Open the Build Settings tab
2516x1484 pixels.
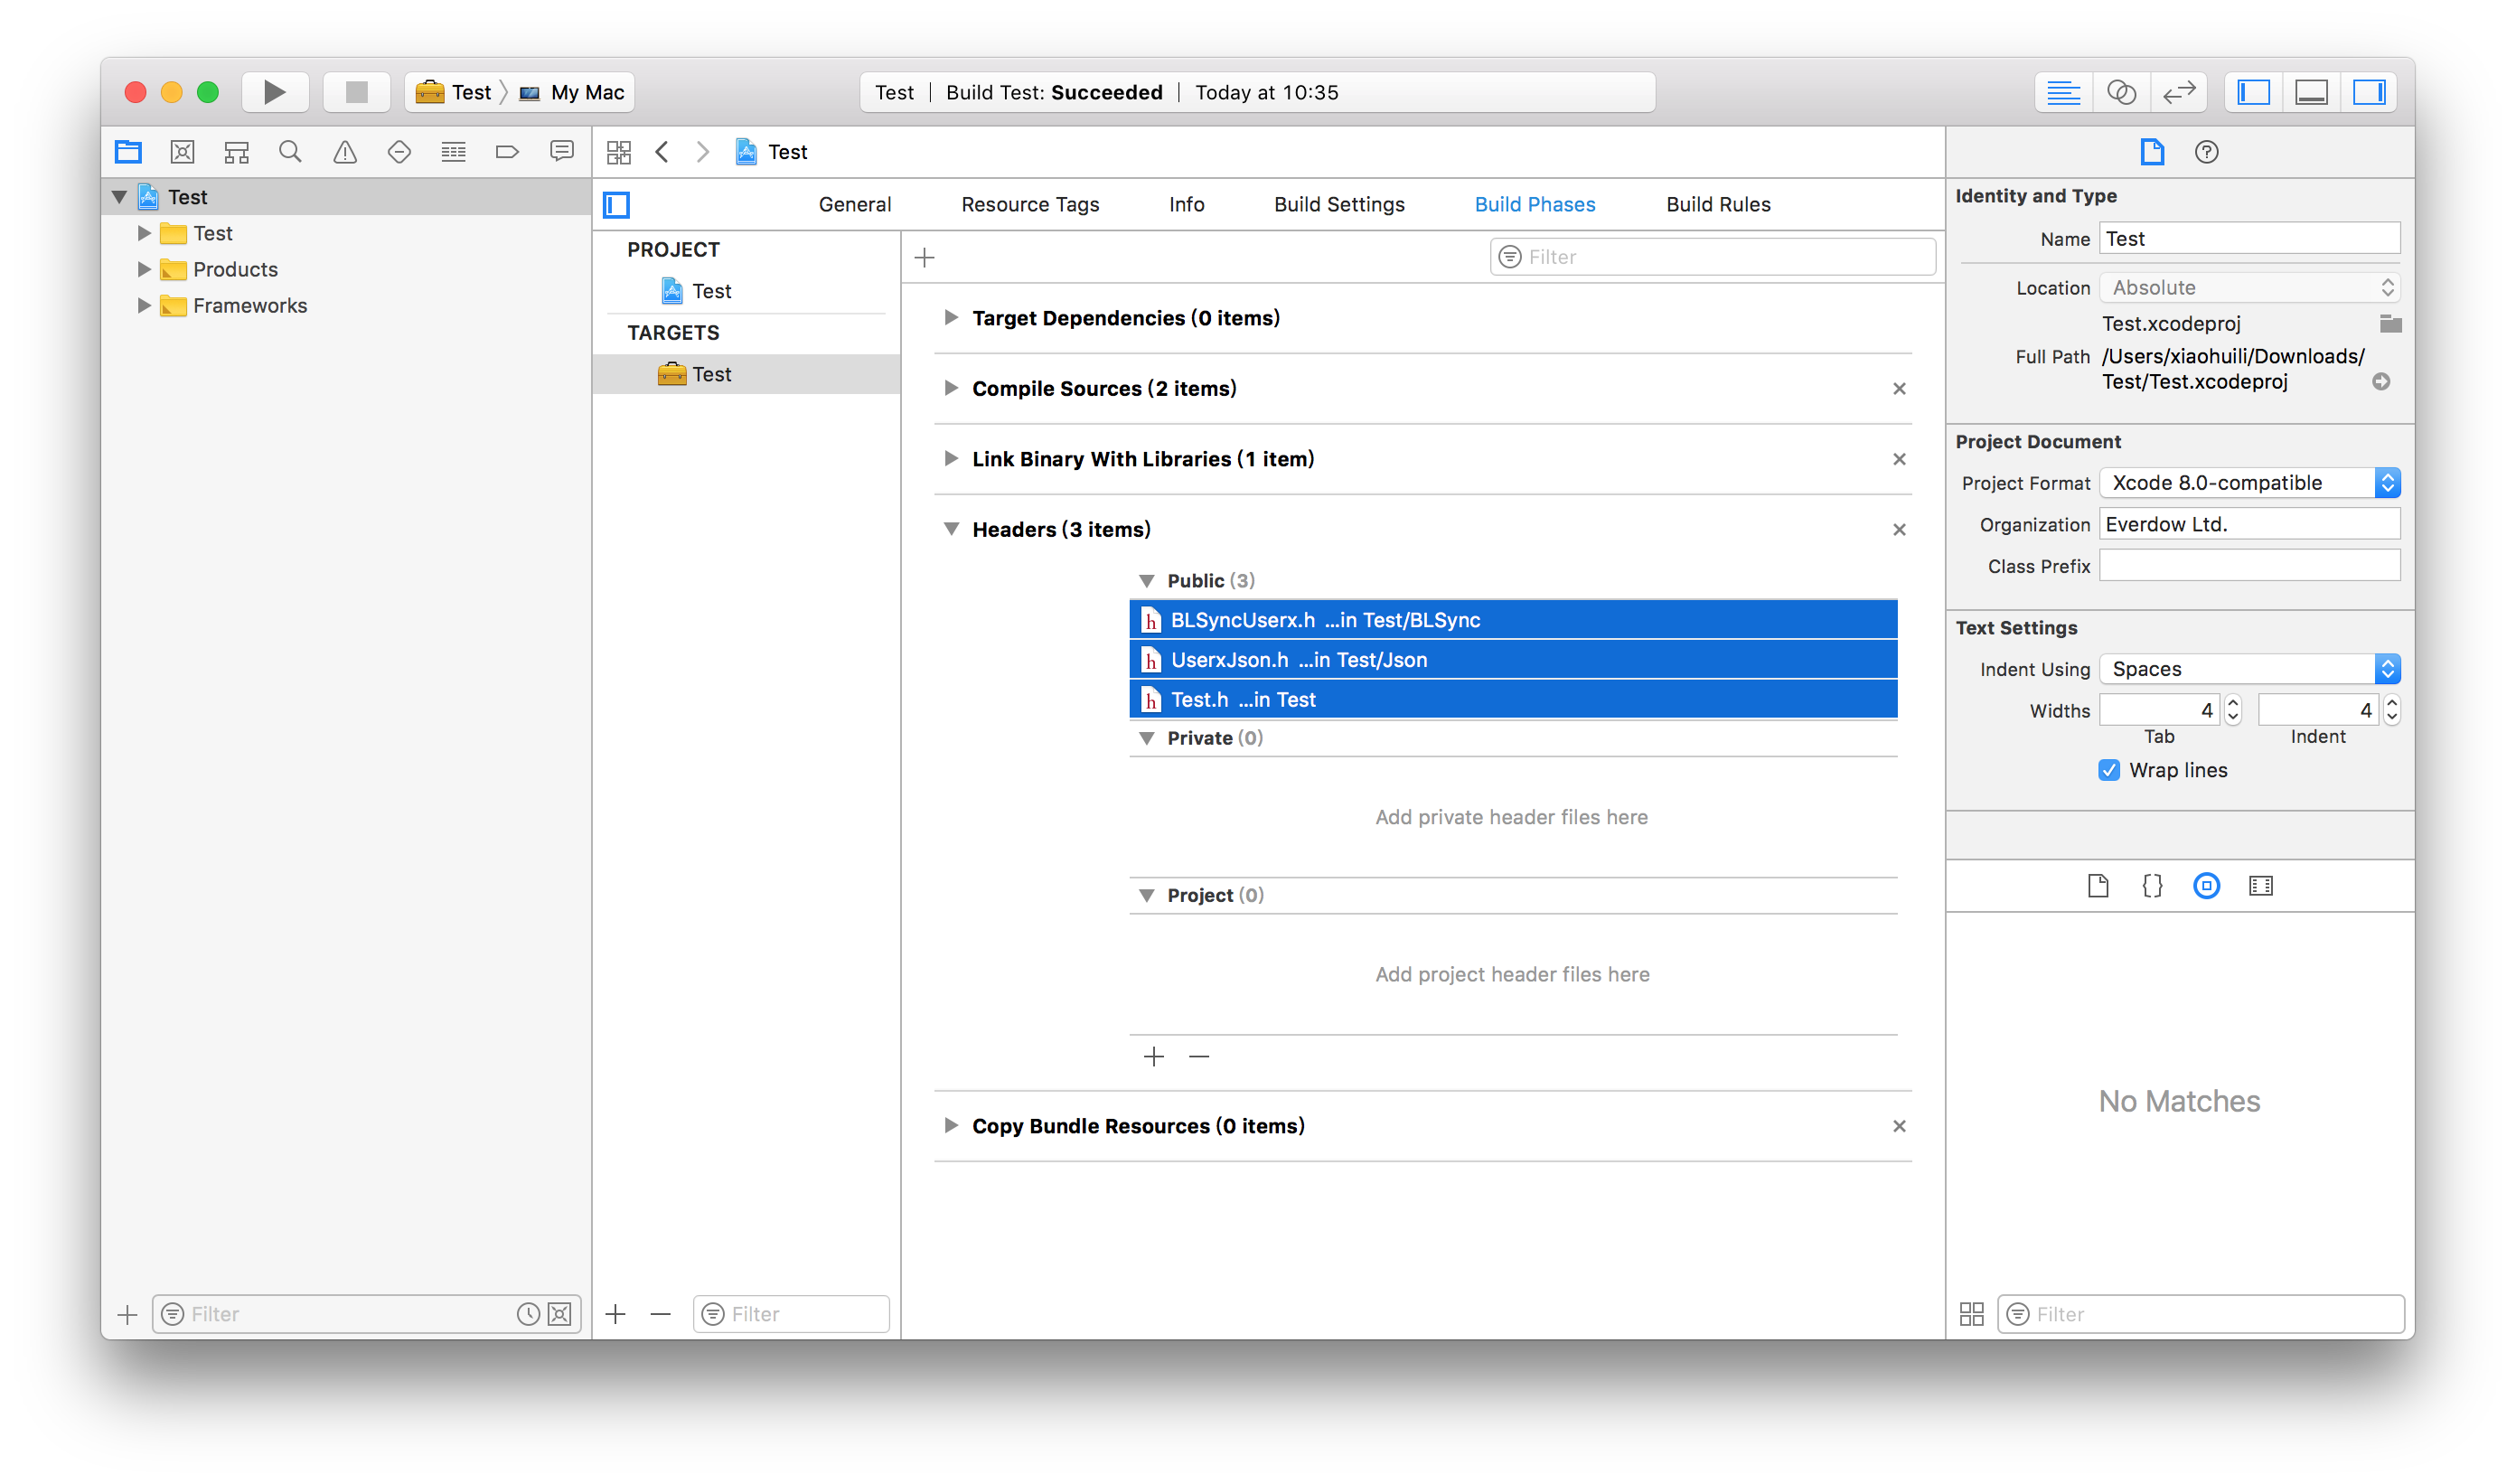tap(1339, 205)
